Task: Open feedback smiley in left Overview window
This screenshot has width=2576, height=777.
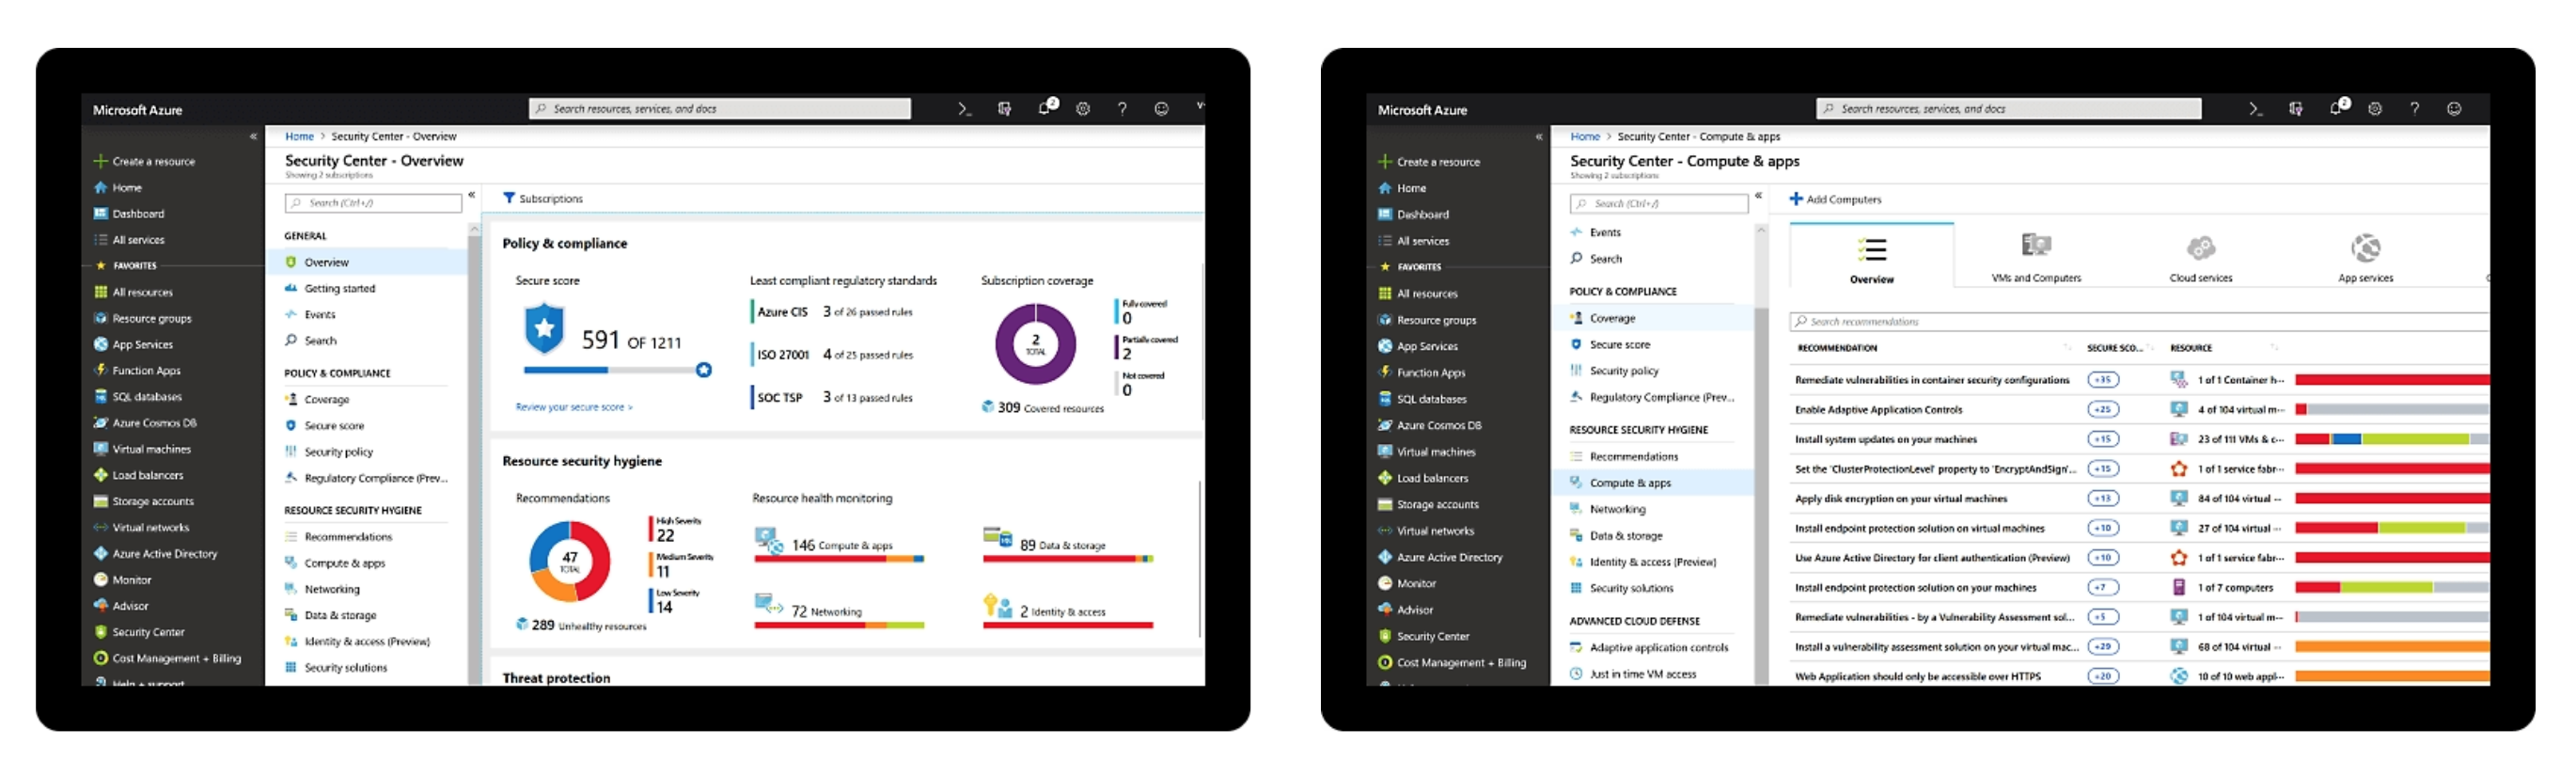Action: [1161, 109]
